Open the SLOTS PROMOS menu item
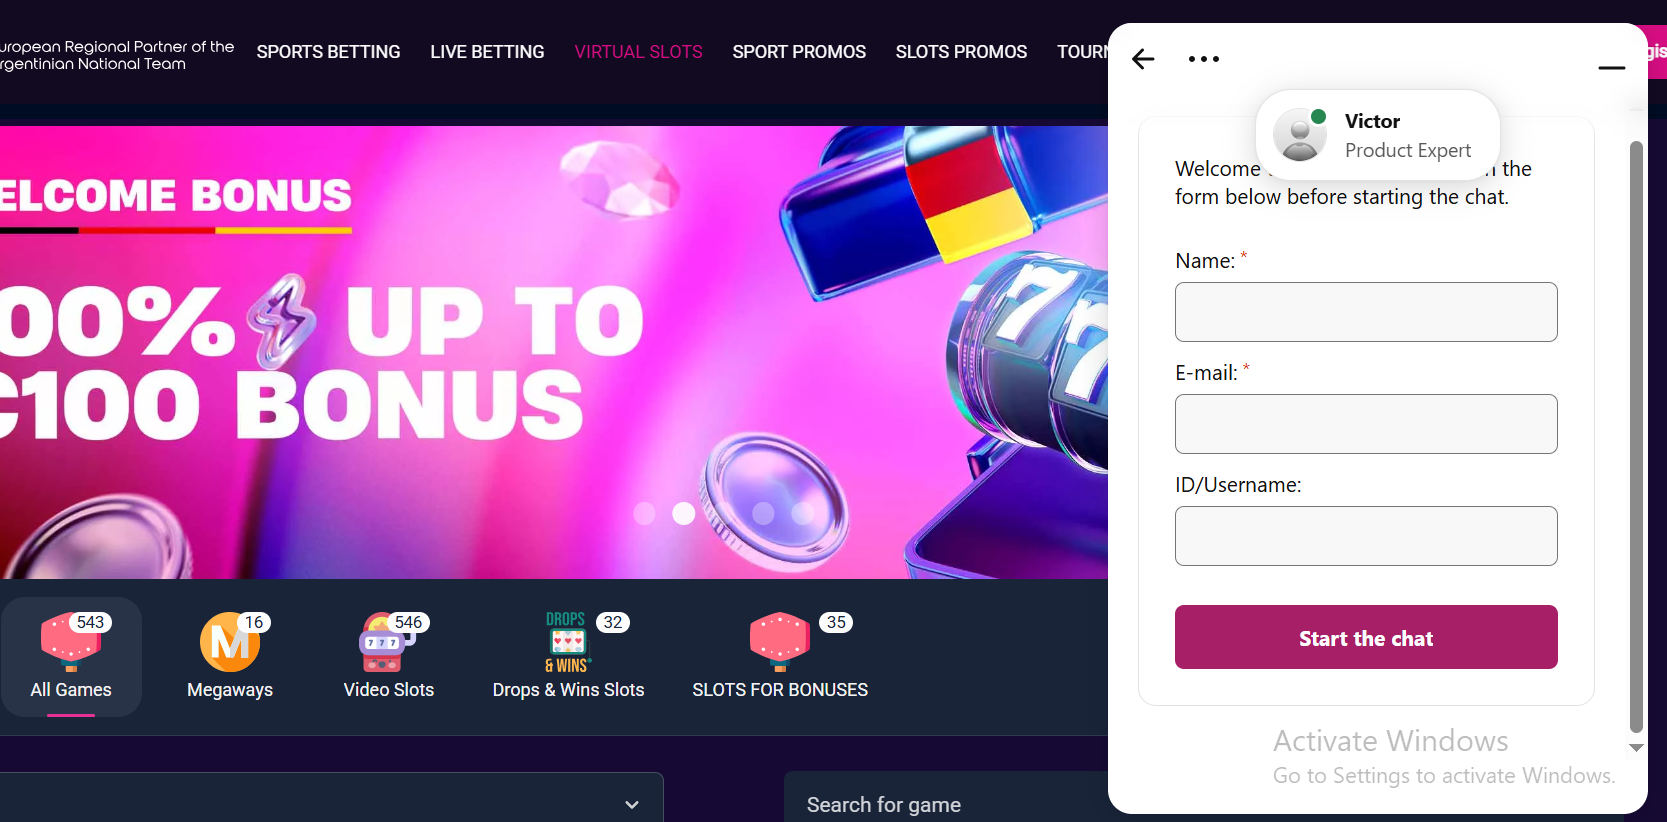The height and width of the screenshot is (822, 1667). [x=961, y=52]
